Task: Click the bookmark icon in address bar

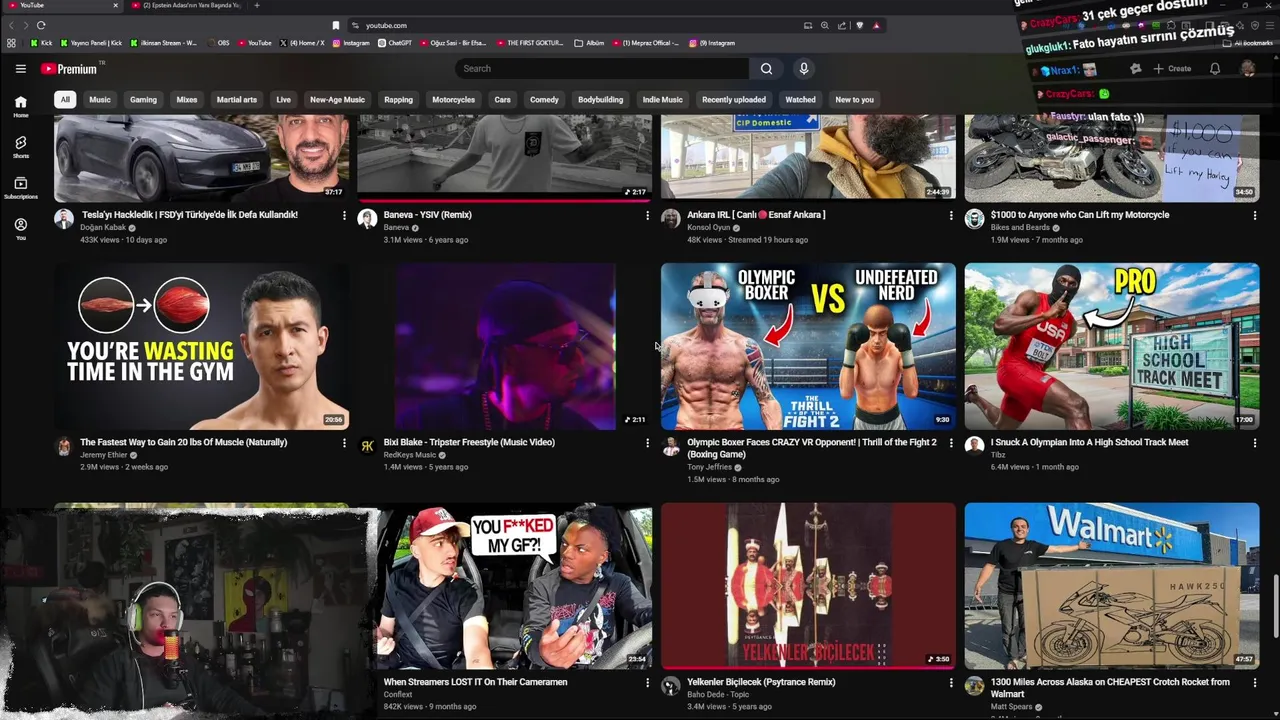Action: (336, 25)
